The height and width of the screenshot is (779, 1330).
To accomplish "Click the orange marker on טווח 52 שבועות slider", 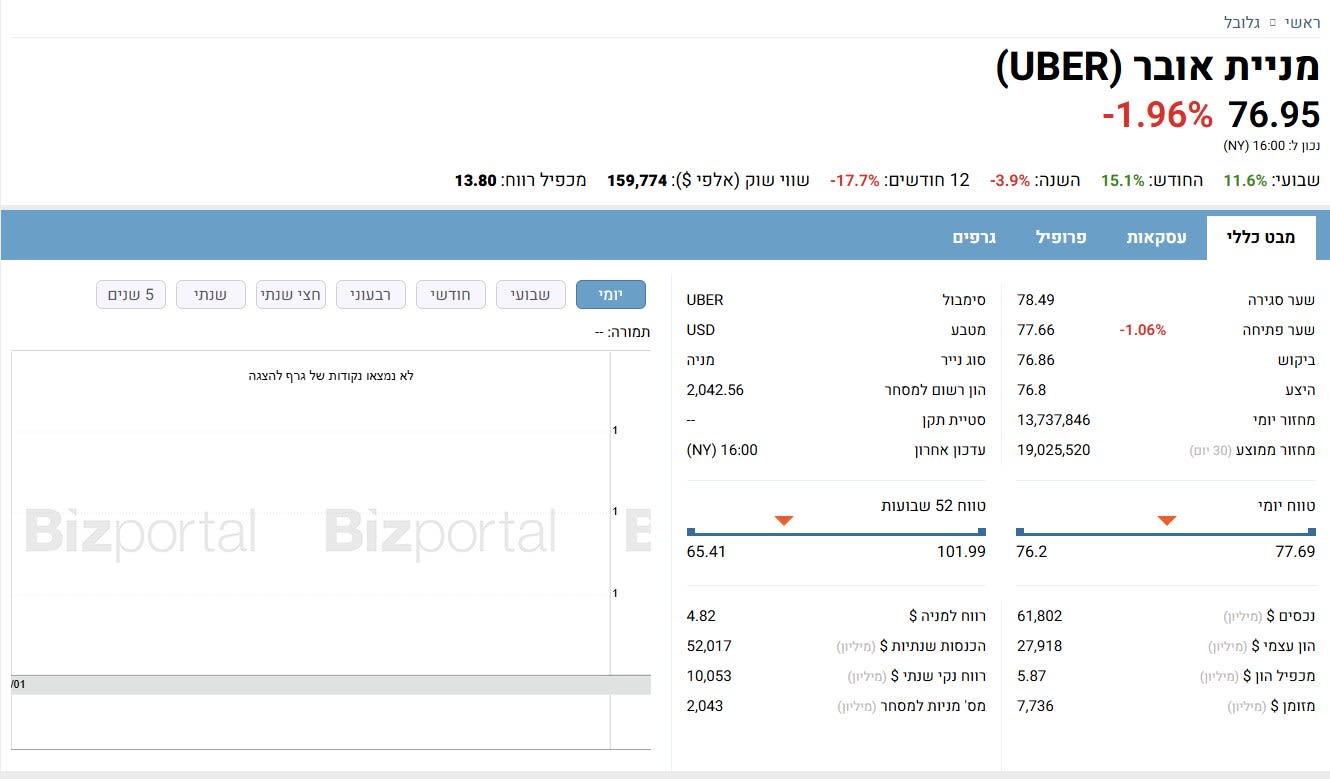I will pos(784,520).
